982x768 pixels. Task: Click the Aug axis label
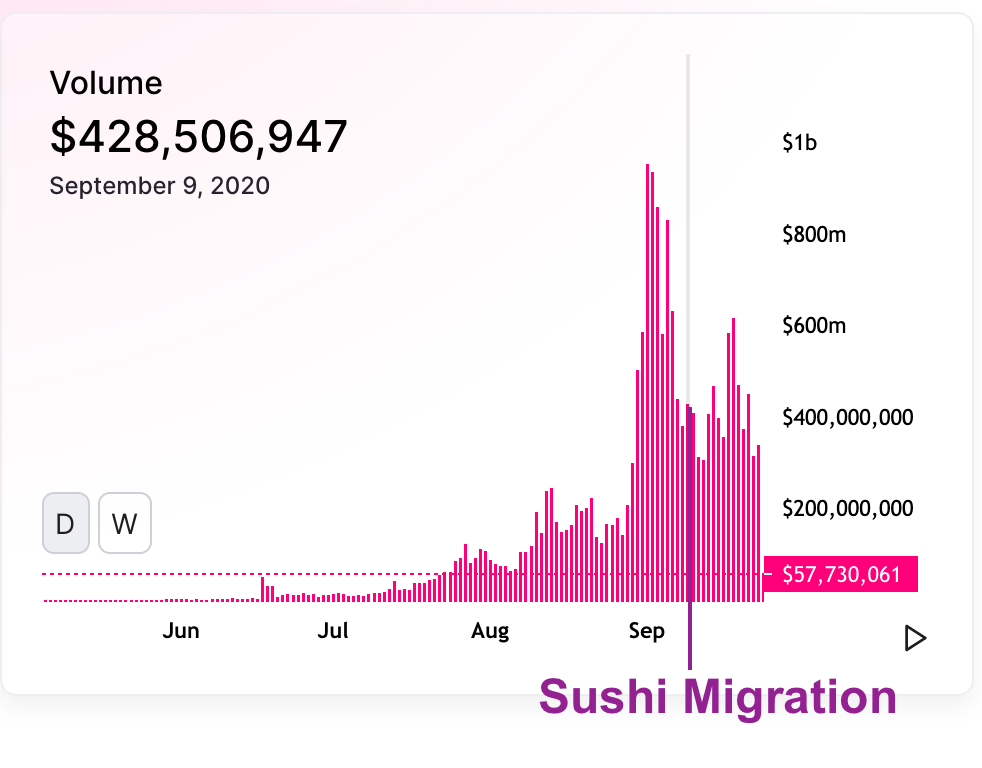(490, 631)
